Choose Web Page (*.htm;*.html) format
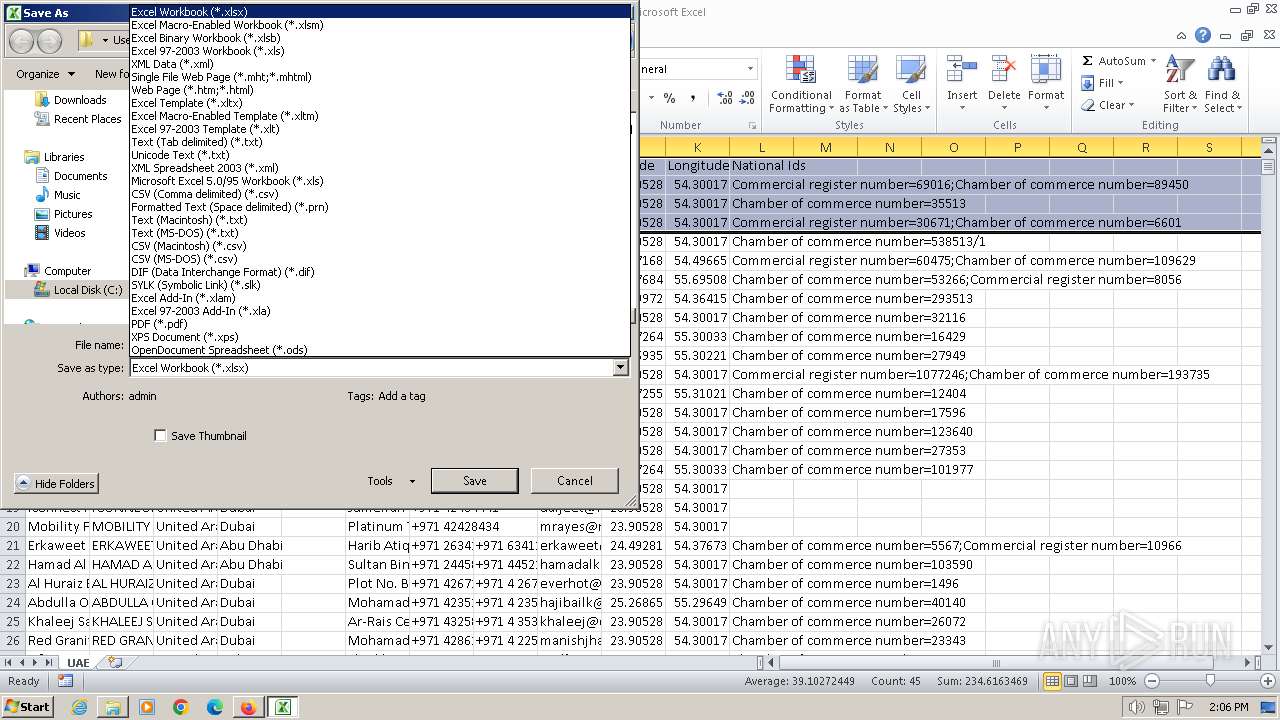This screenshot has height=720, width=1280. 379,90
